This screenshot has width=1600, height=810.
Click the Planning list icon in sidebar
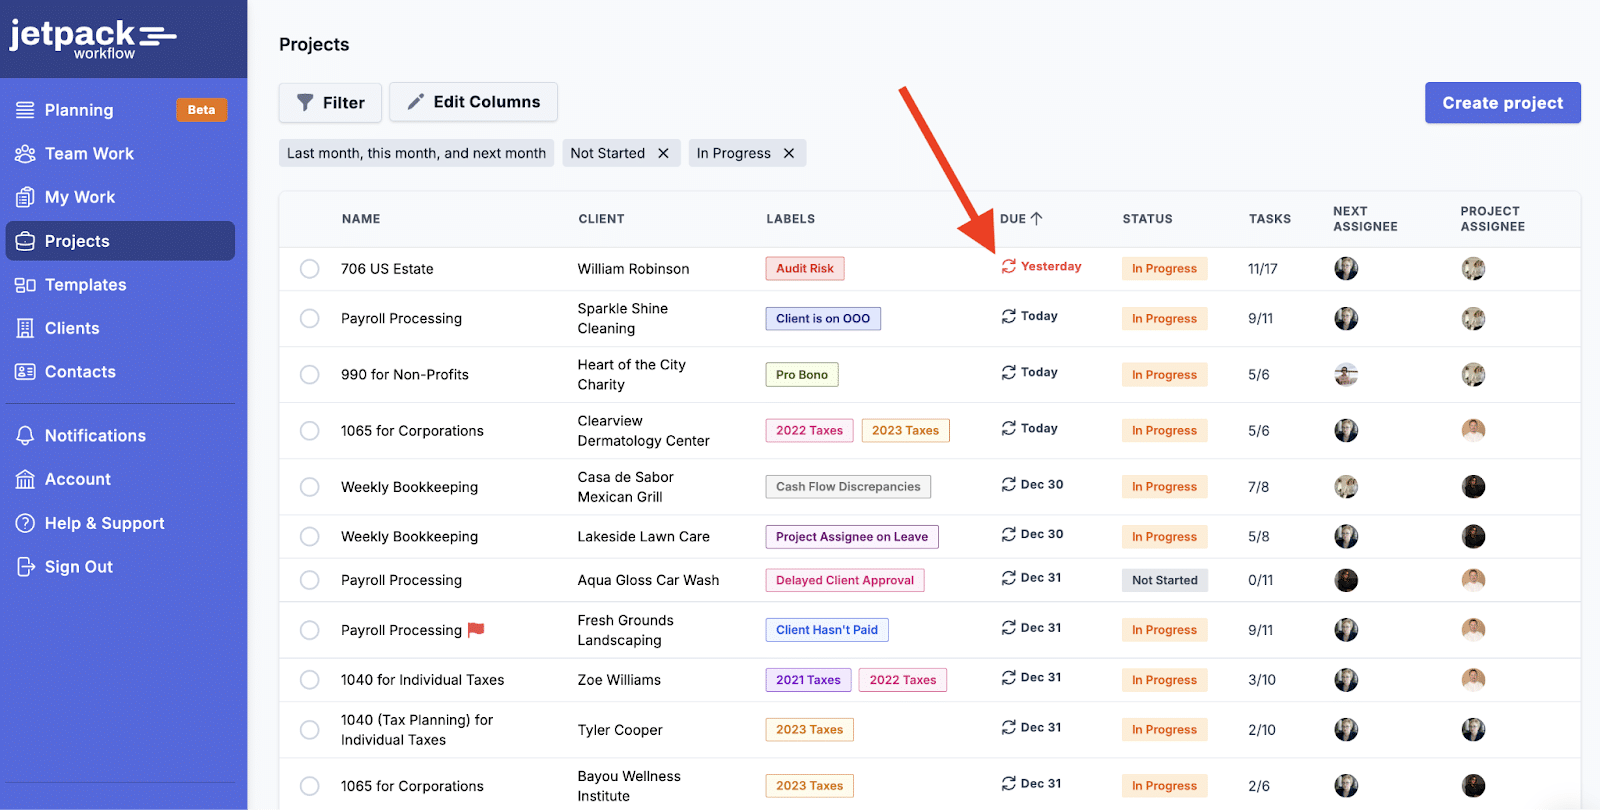[25, 110]
